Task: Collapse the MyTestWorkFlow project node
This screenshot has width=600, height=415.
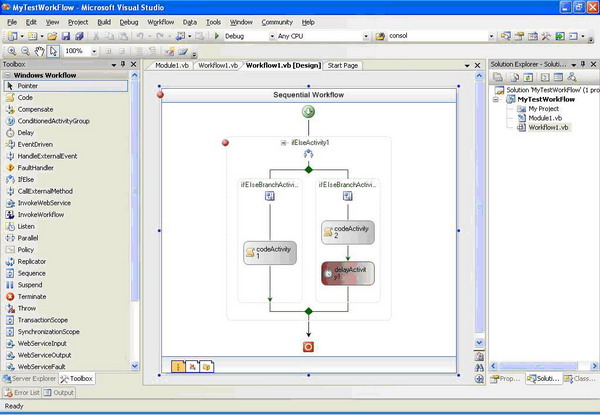Action: coord(496,99)
